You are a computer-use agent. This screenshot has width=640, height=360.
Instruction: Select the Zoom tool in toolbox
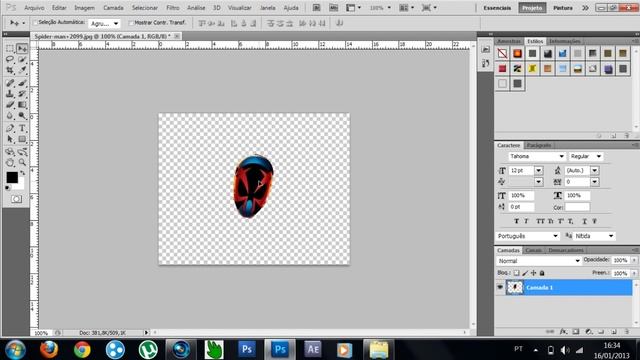pyautogui.click(x=22, y=163)
